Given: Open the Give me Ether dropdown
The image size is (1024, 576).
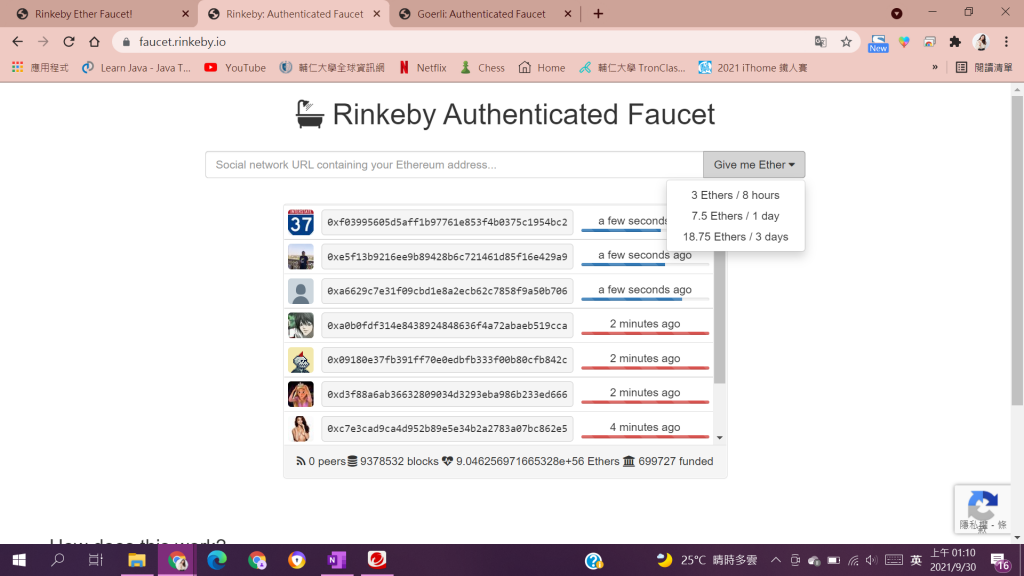Looking at the screenshot, I should click(754, 165).
